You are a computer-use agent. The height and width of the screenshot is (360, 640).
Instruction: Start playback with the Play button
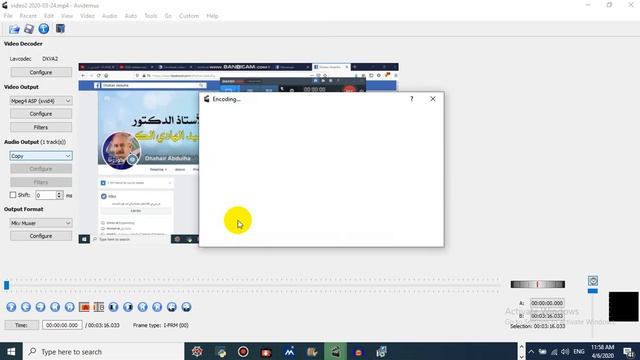tap(11, 307)
